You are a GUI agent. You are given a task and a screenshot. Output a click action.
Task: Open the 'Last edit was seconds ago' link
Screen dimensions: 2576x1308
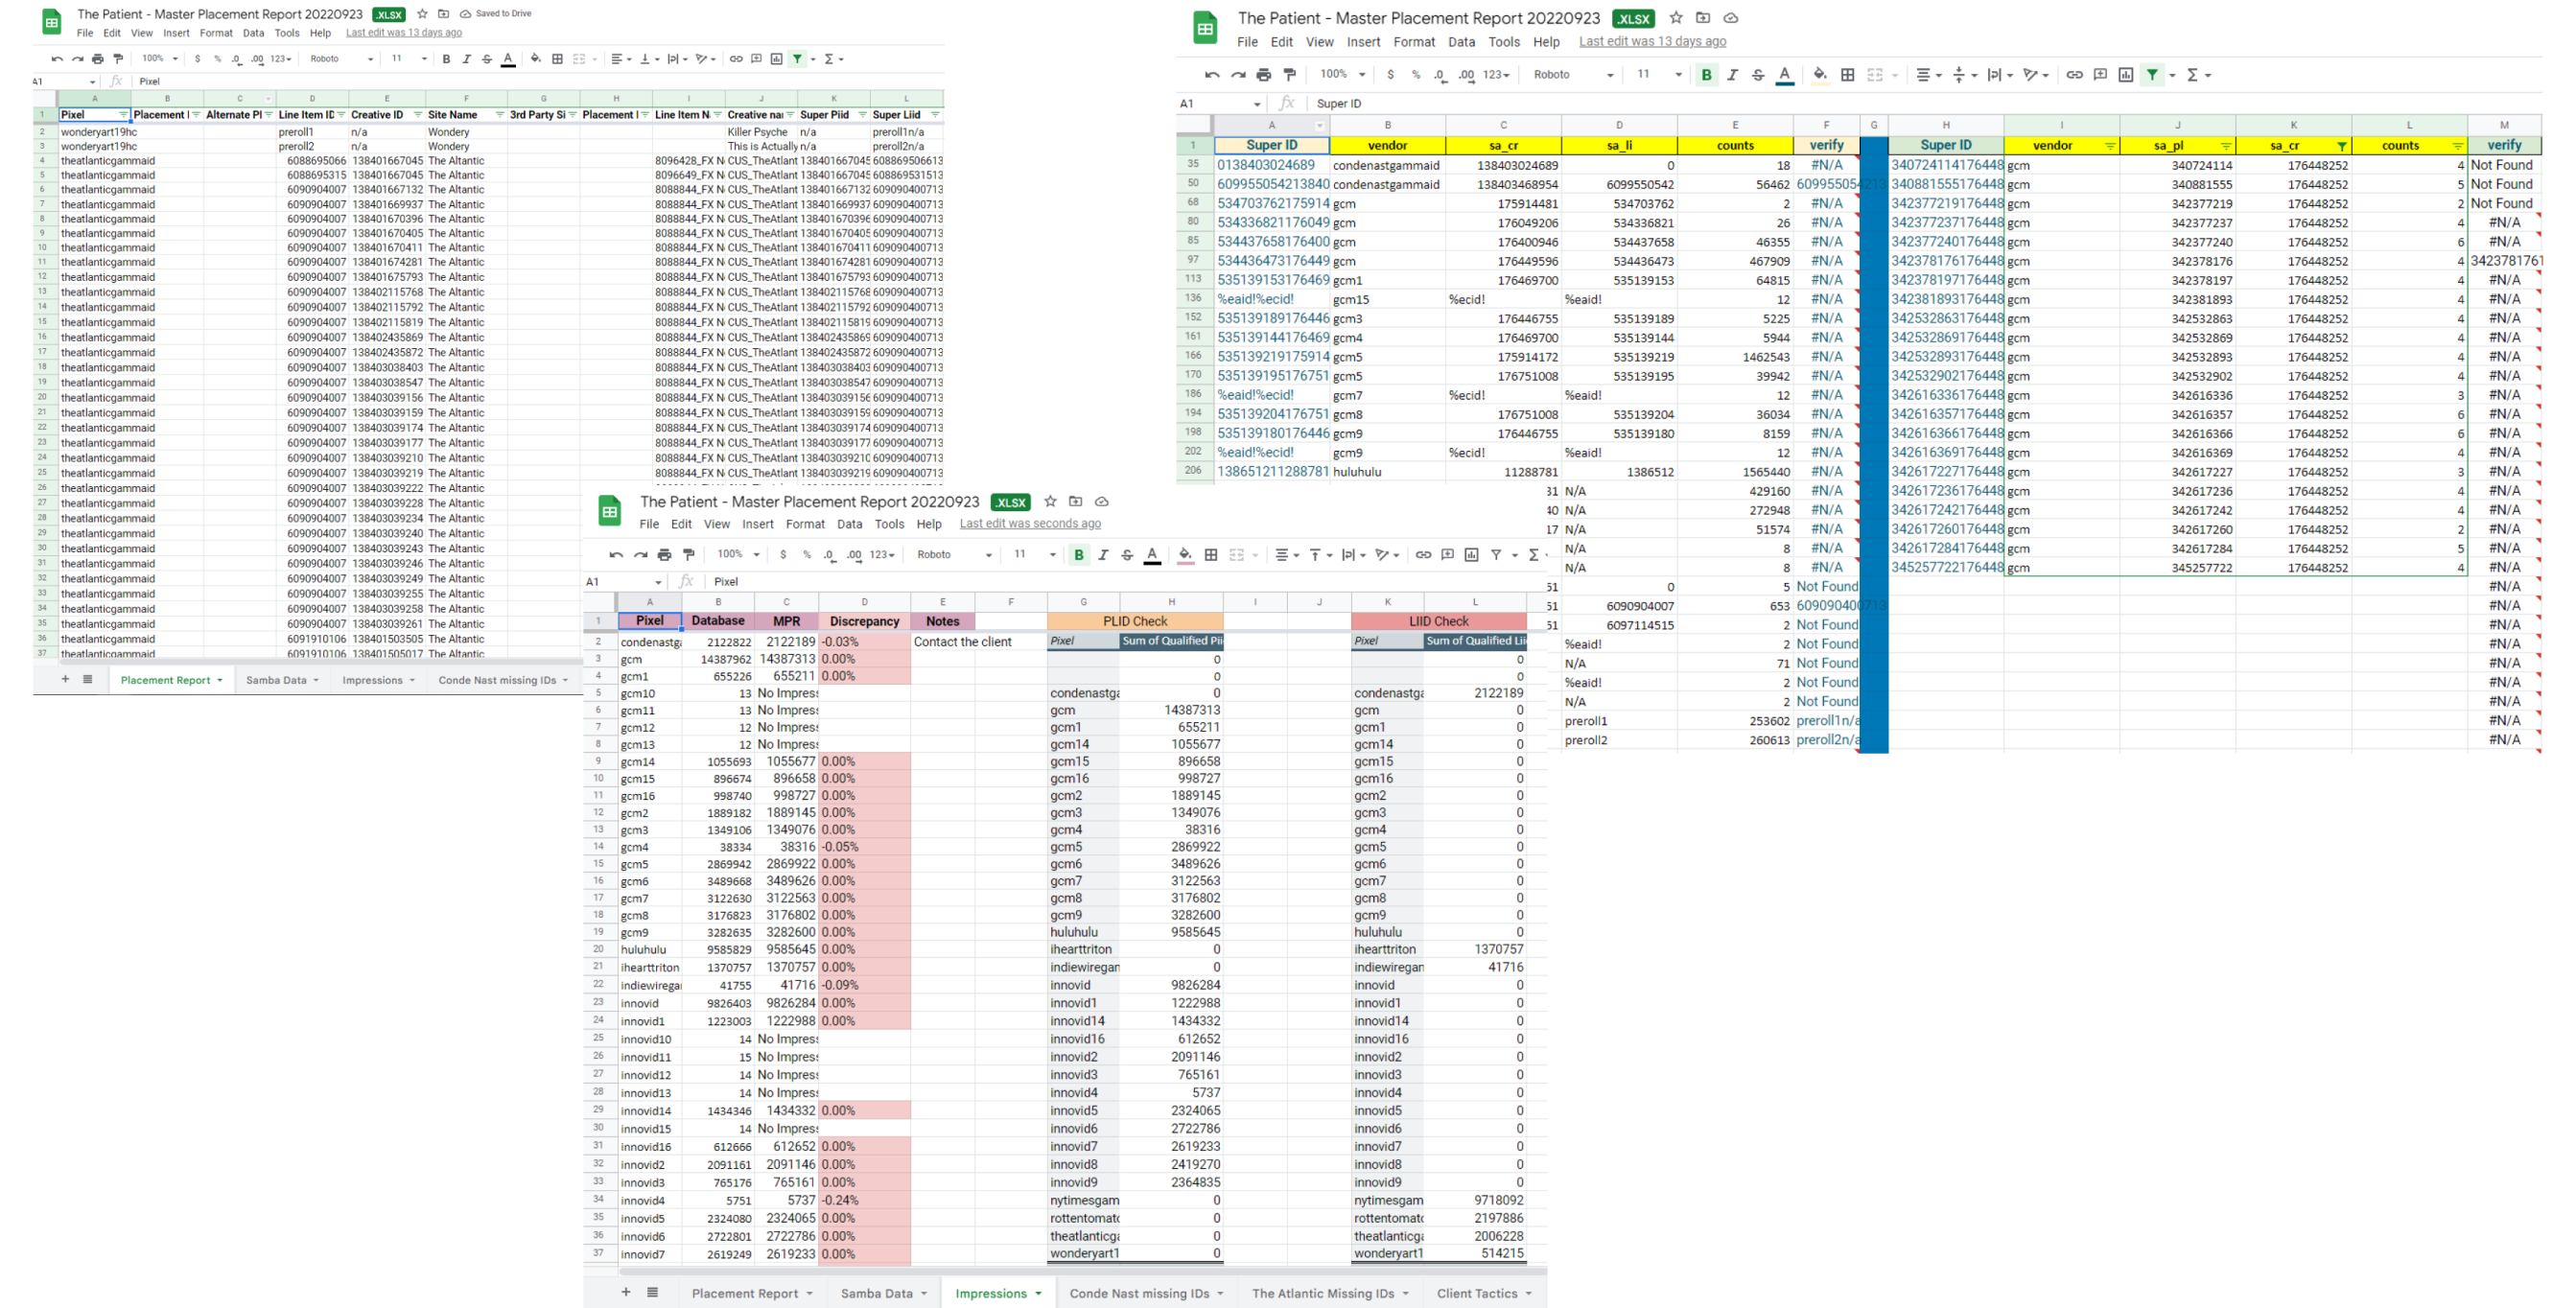1030,524
